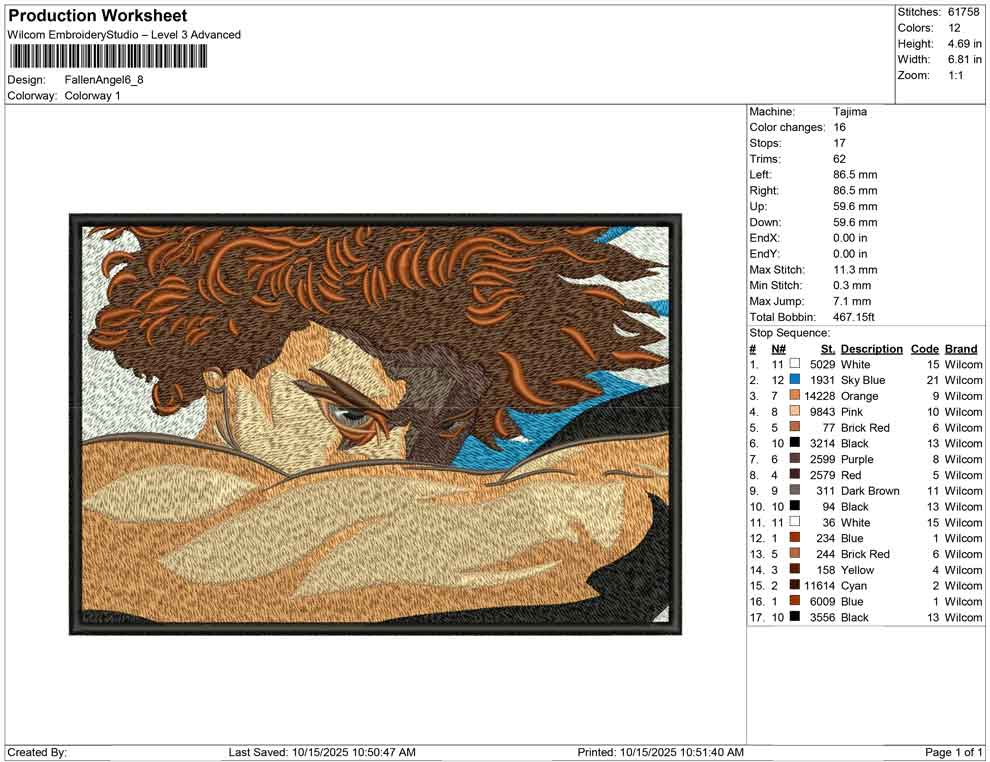Viewport: 990px width, 762px height.
Task: Select the white swatch in stop 1
Action: [x=795, y=365]
